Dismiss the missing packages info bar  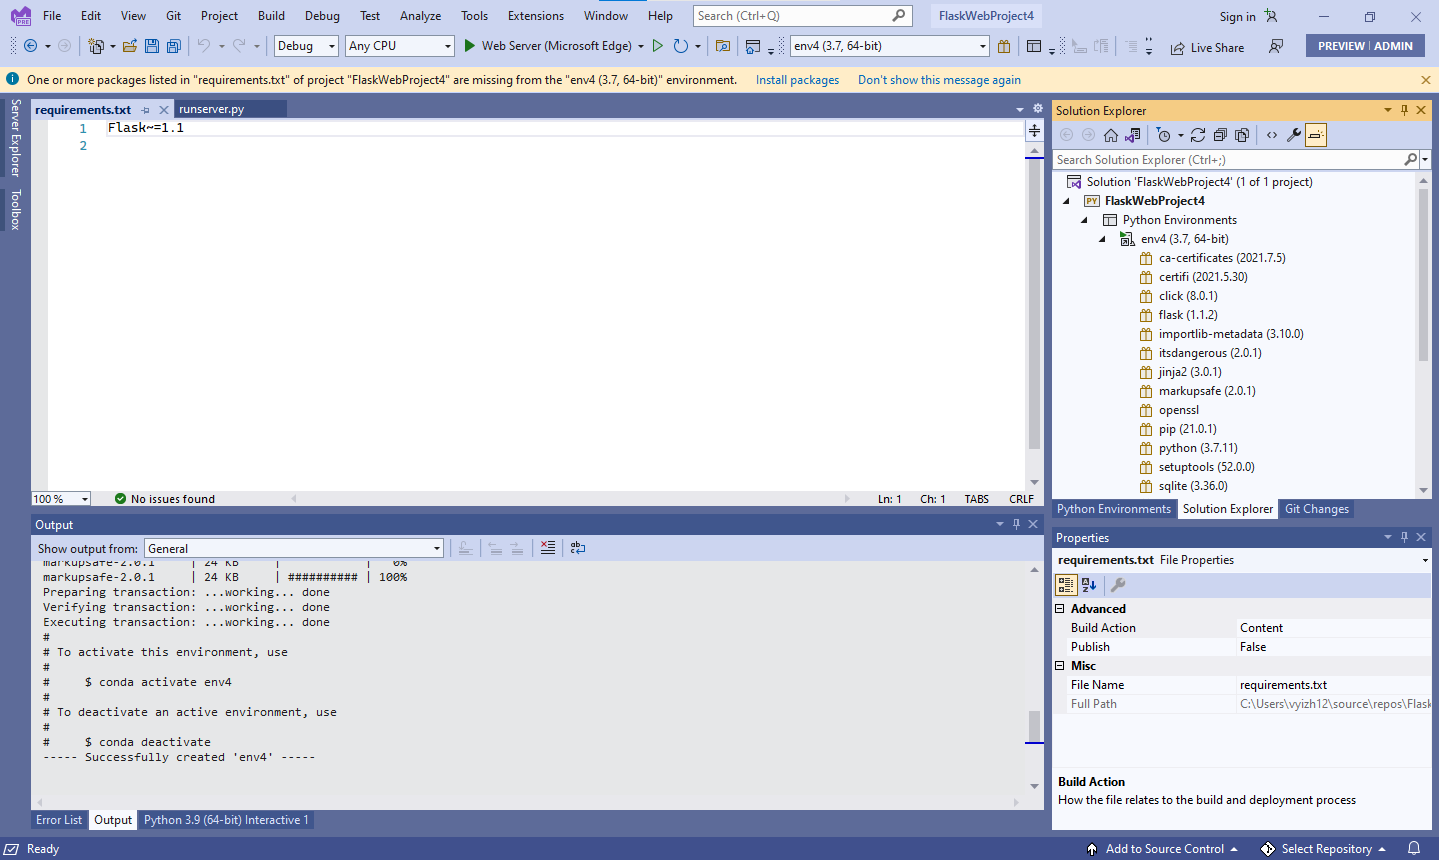coord(1425,80)
